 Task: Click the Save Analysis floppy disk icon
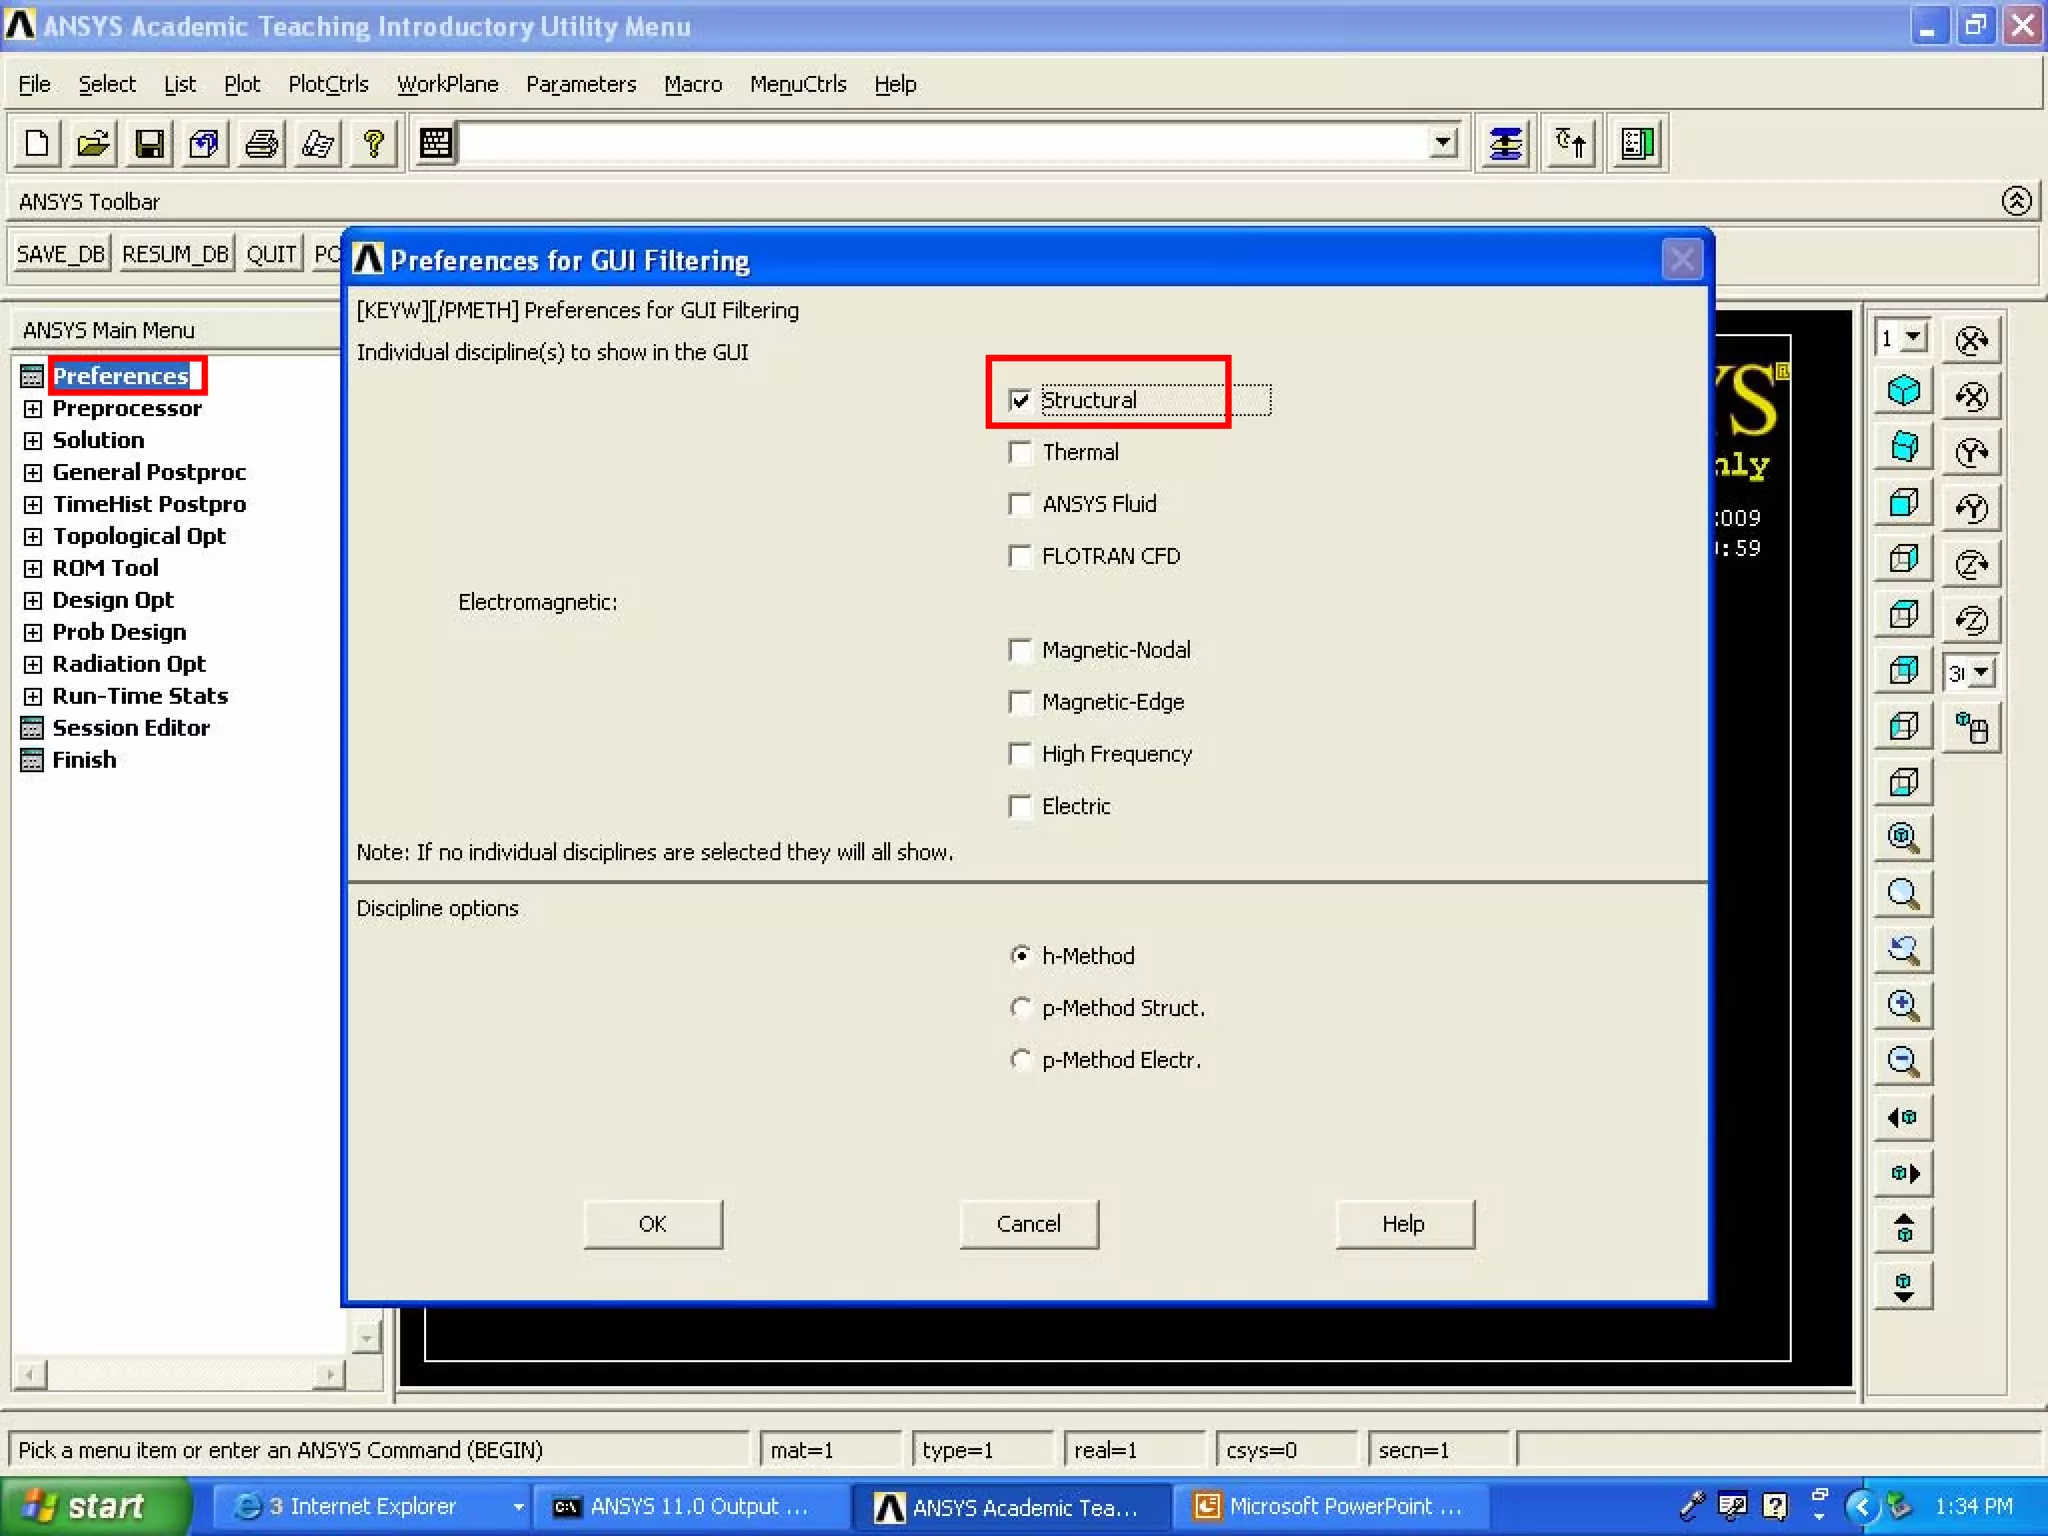tap(149, 144)
